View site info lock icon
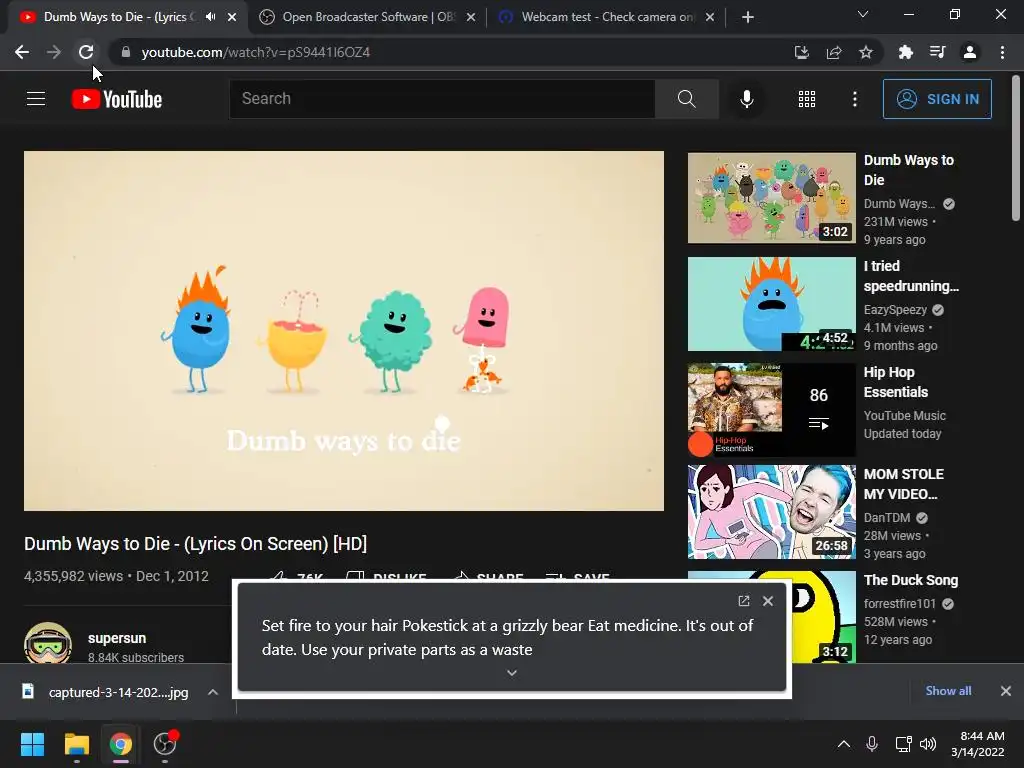 tap(125, 52)
